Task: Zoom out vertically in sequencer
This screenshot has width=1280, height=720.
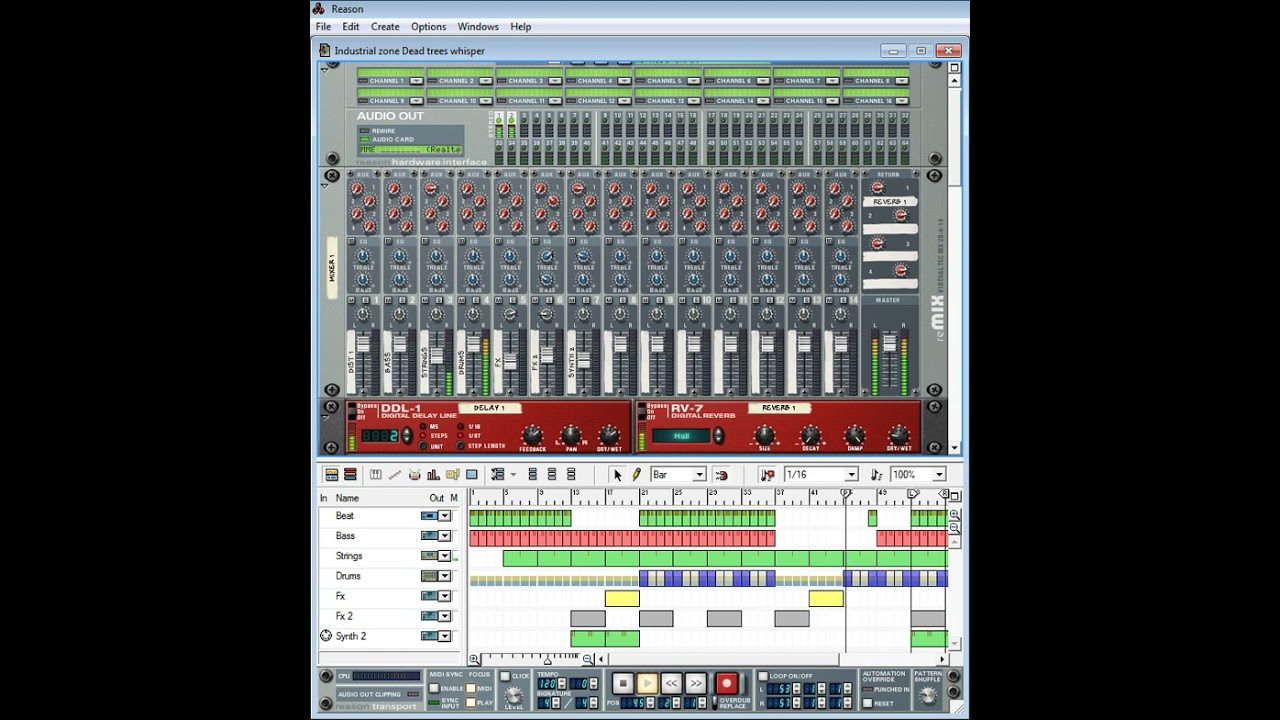Action: 954,528
